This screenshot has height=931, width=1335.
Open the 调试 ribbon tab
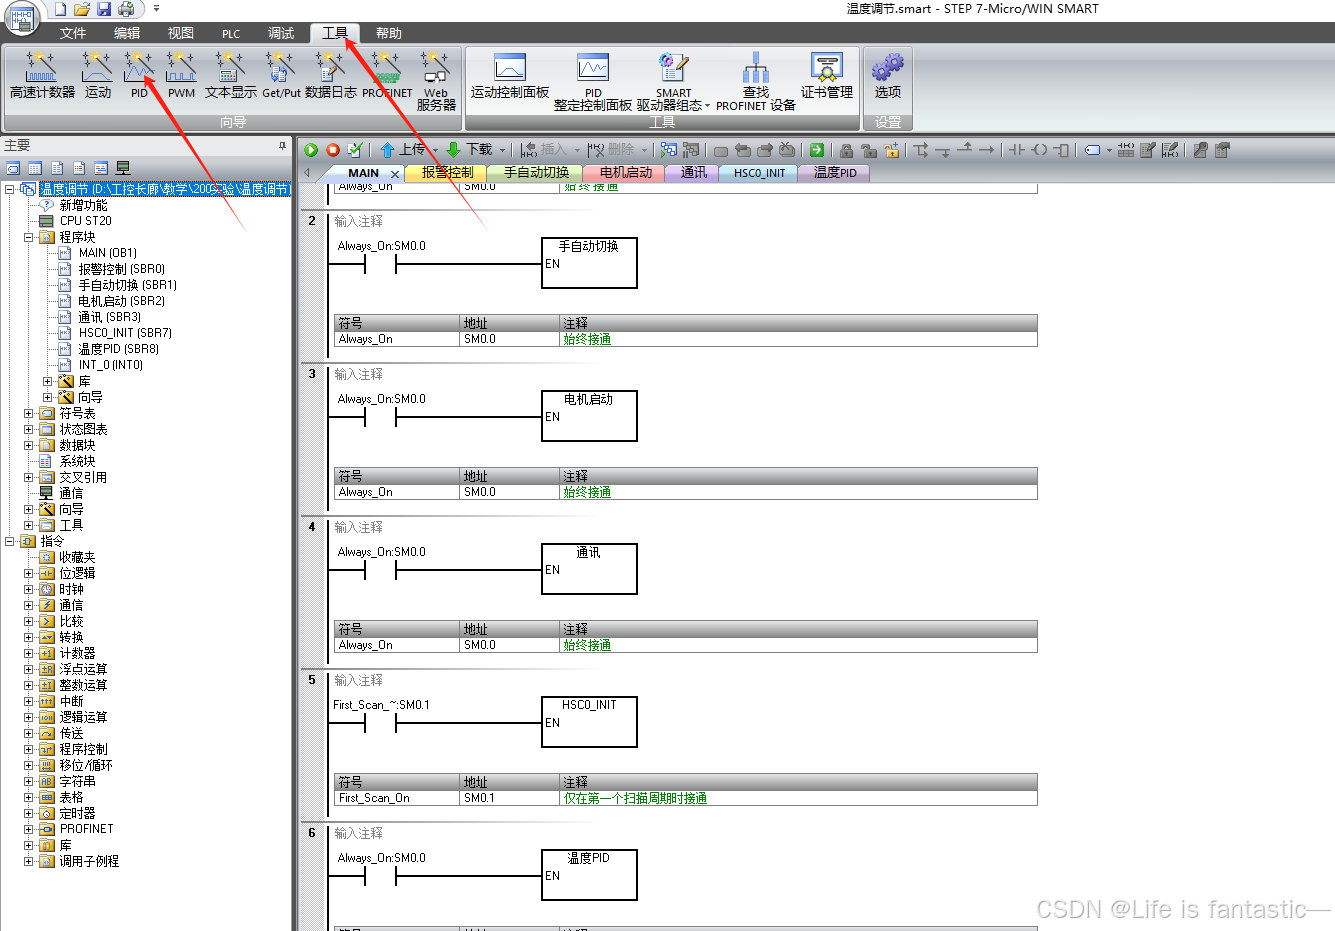coord(281,34)
